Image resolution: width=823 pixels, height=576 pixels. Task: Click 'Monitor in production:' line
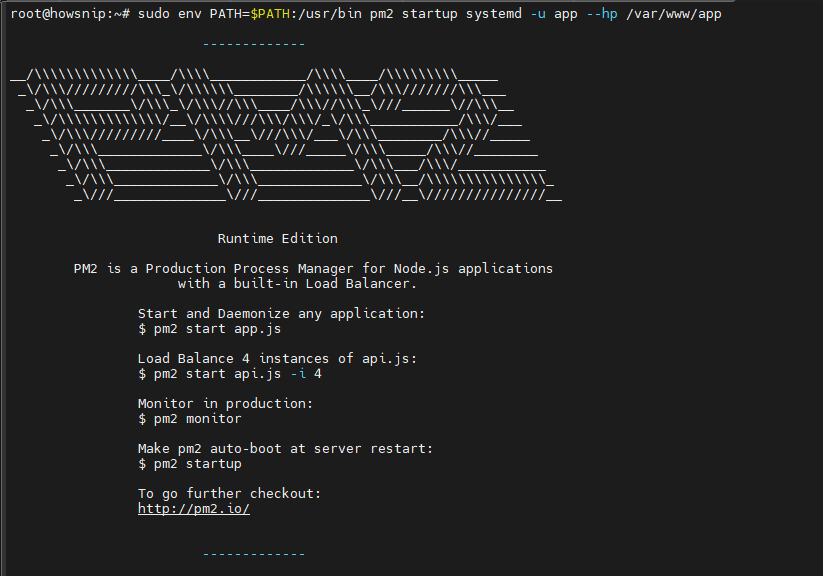(225, 404)
